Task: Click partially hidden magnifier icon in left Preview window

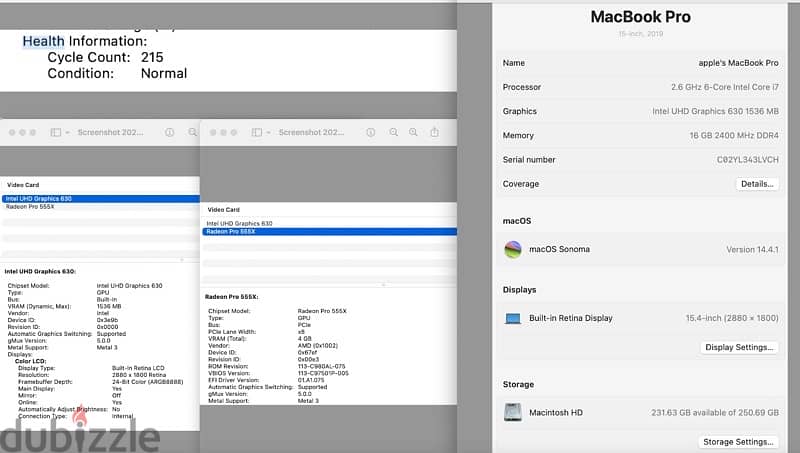Action: pyautogui.click(x=193, y=132)
